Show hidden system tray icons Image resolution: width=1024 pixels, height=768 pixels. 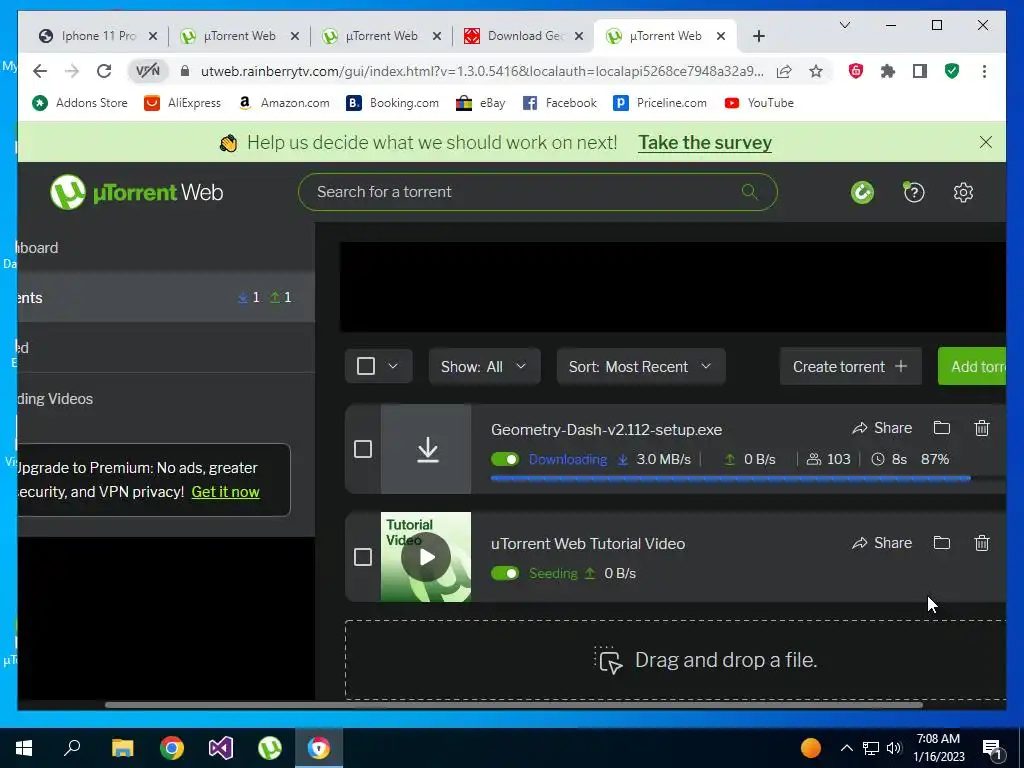point(846,748)
